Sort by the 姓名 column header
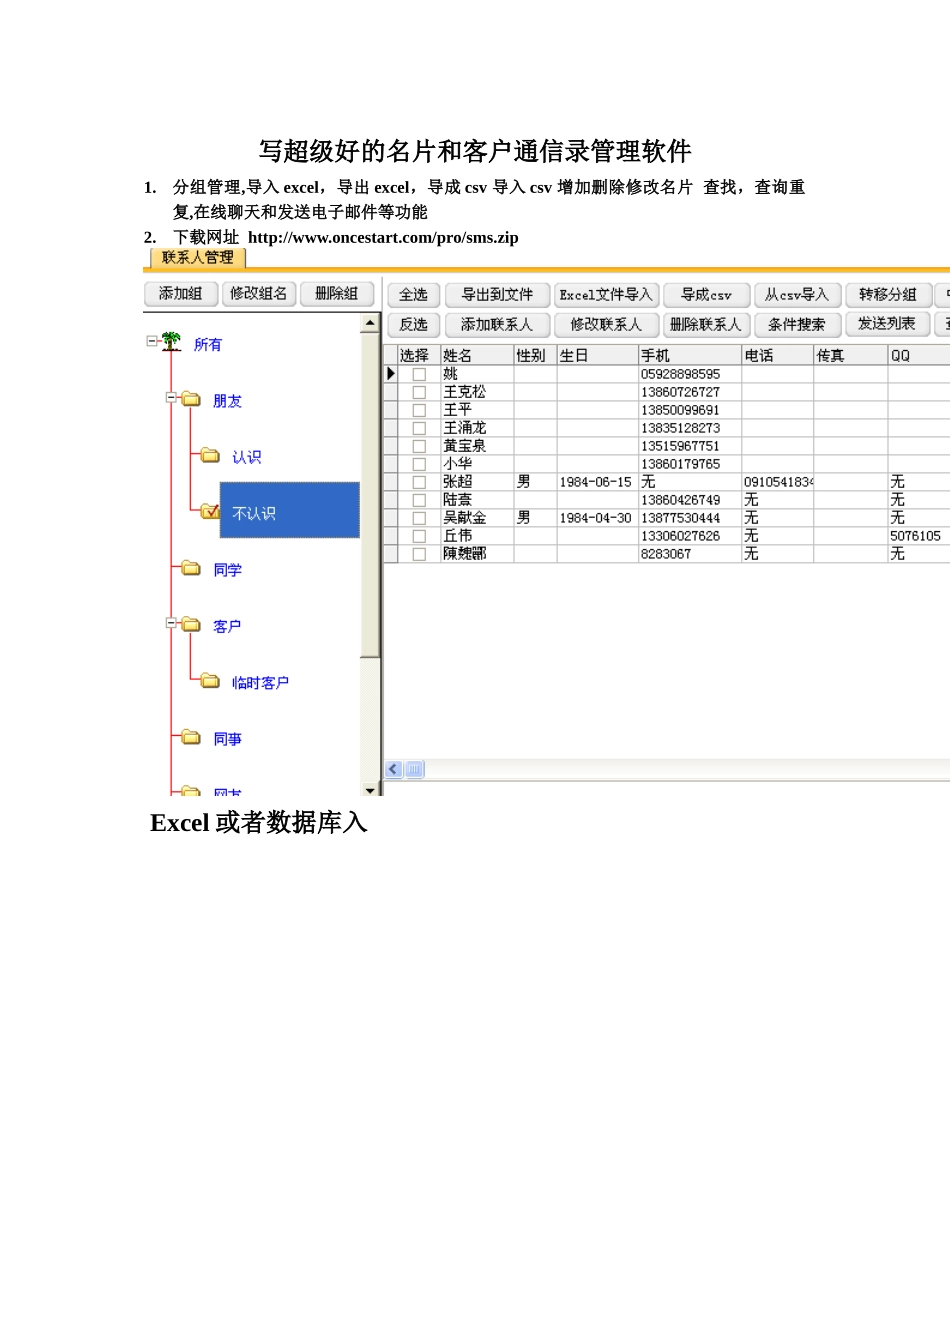950x1344 pixels. click(476, 355)
